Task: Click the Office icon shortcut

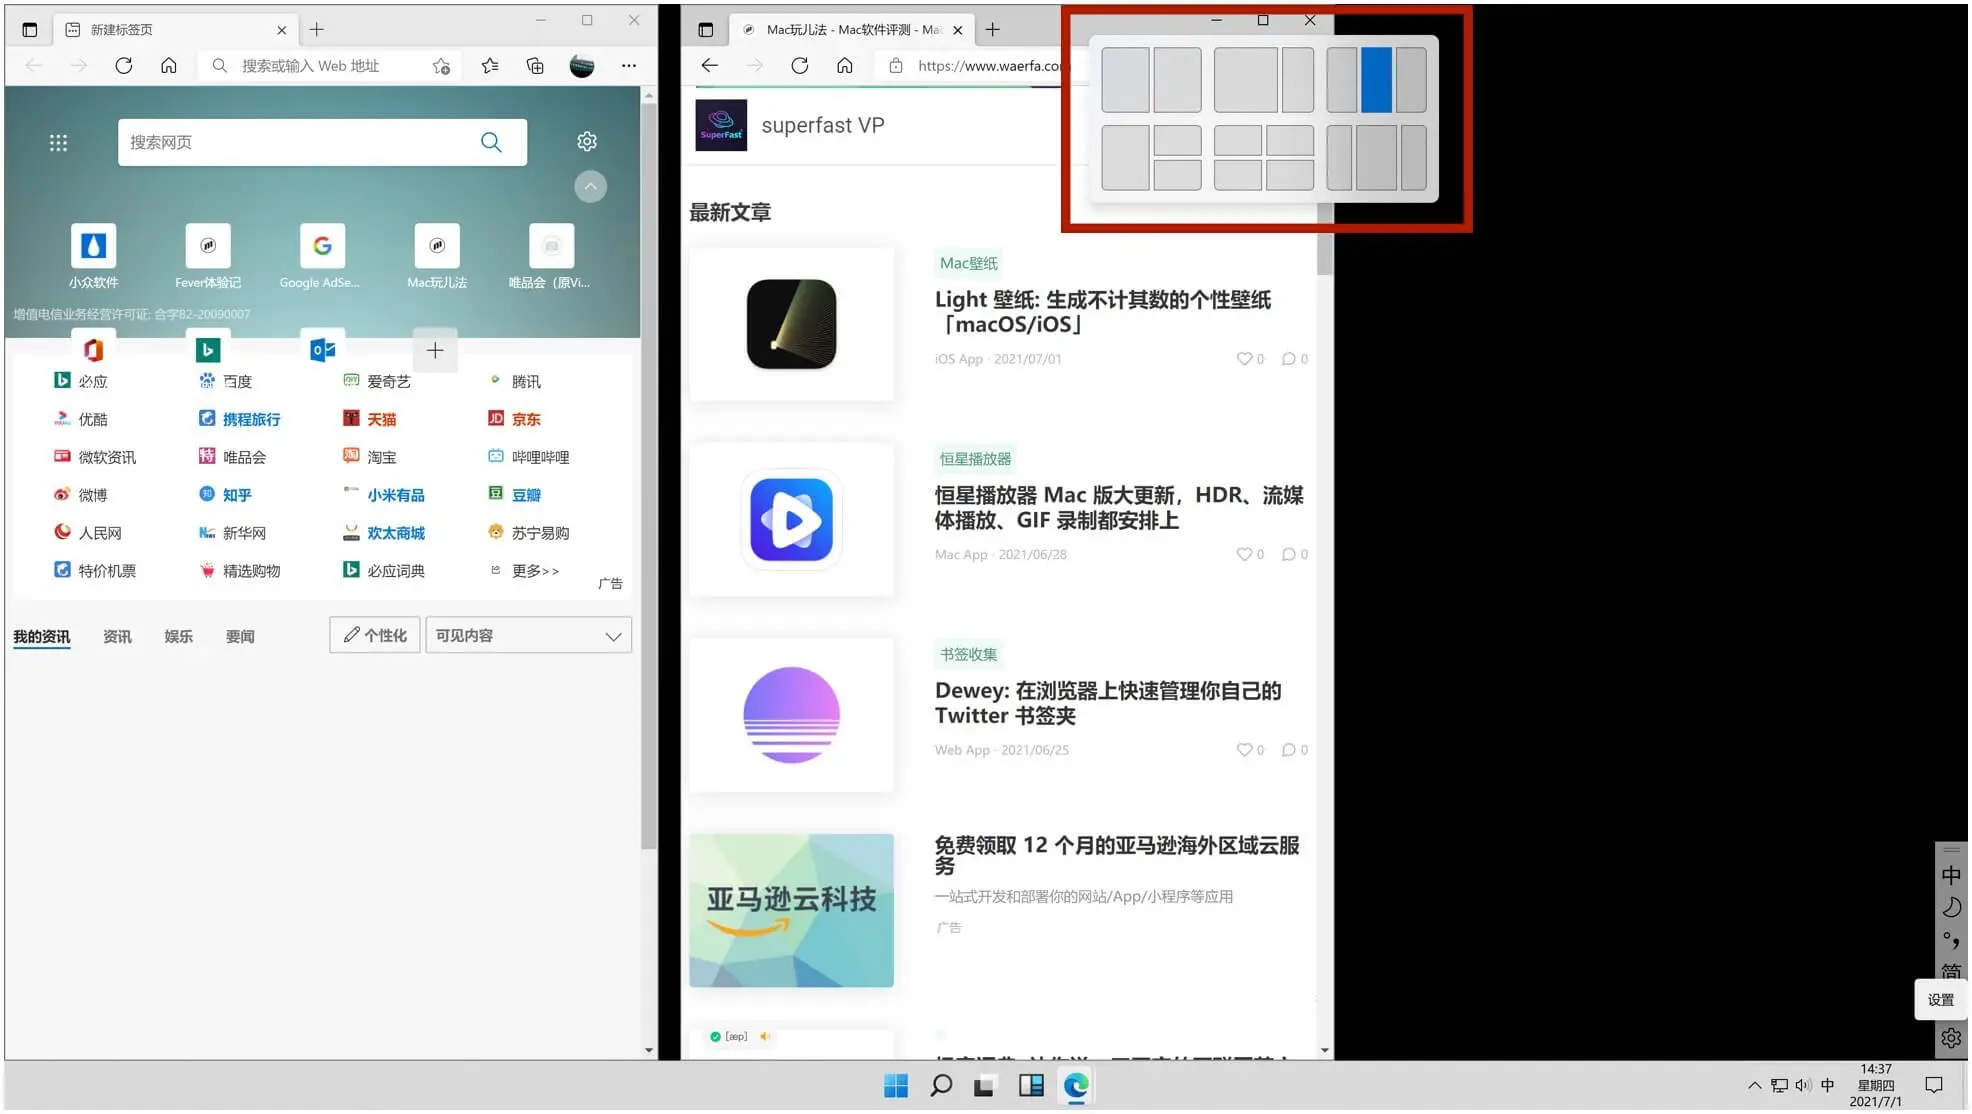Action: point(93,350)
